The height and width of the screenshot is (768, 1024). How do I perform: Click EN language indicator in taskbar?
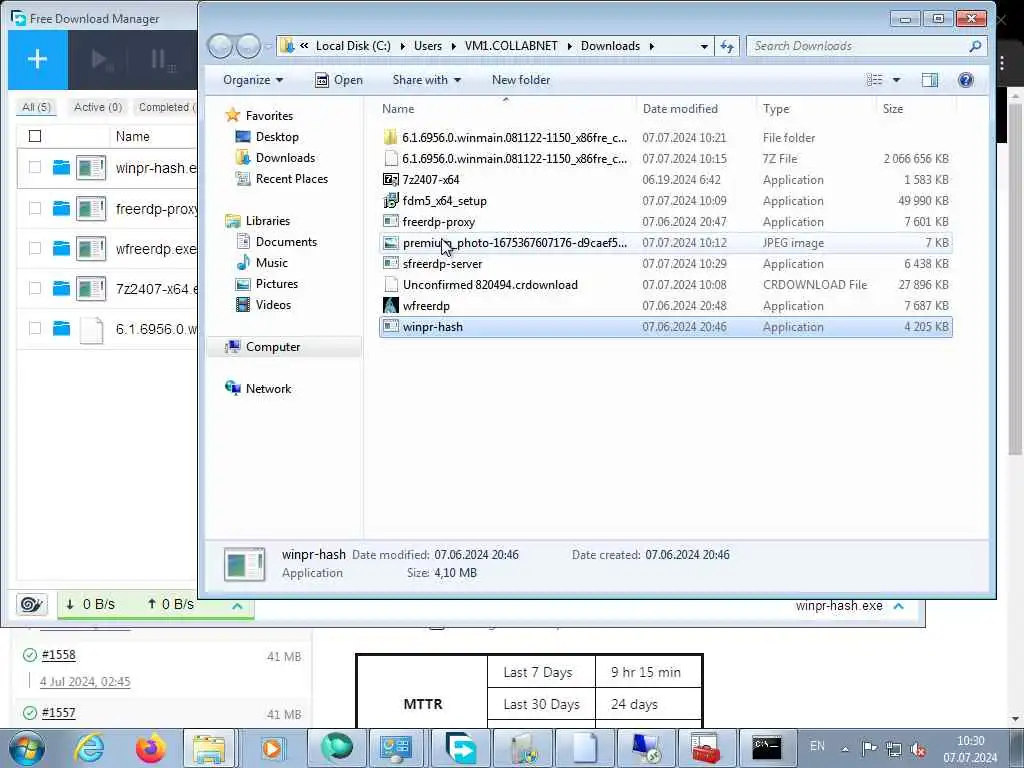click(817, 746)
